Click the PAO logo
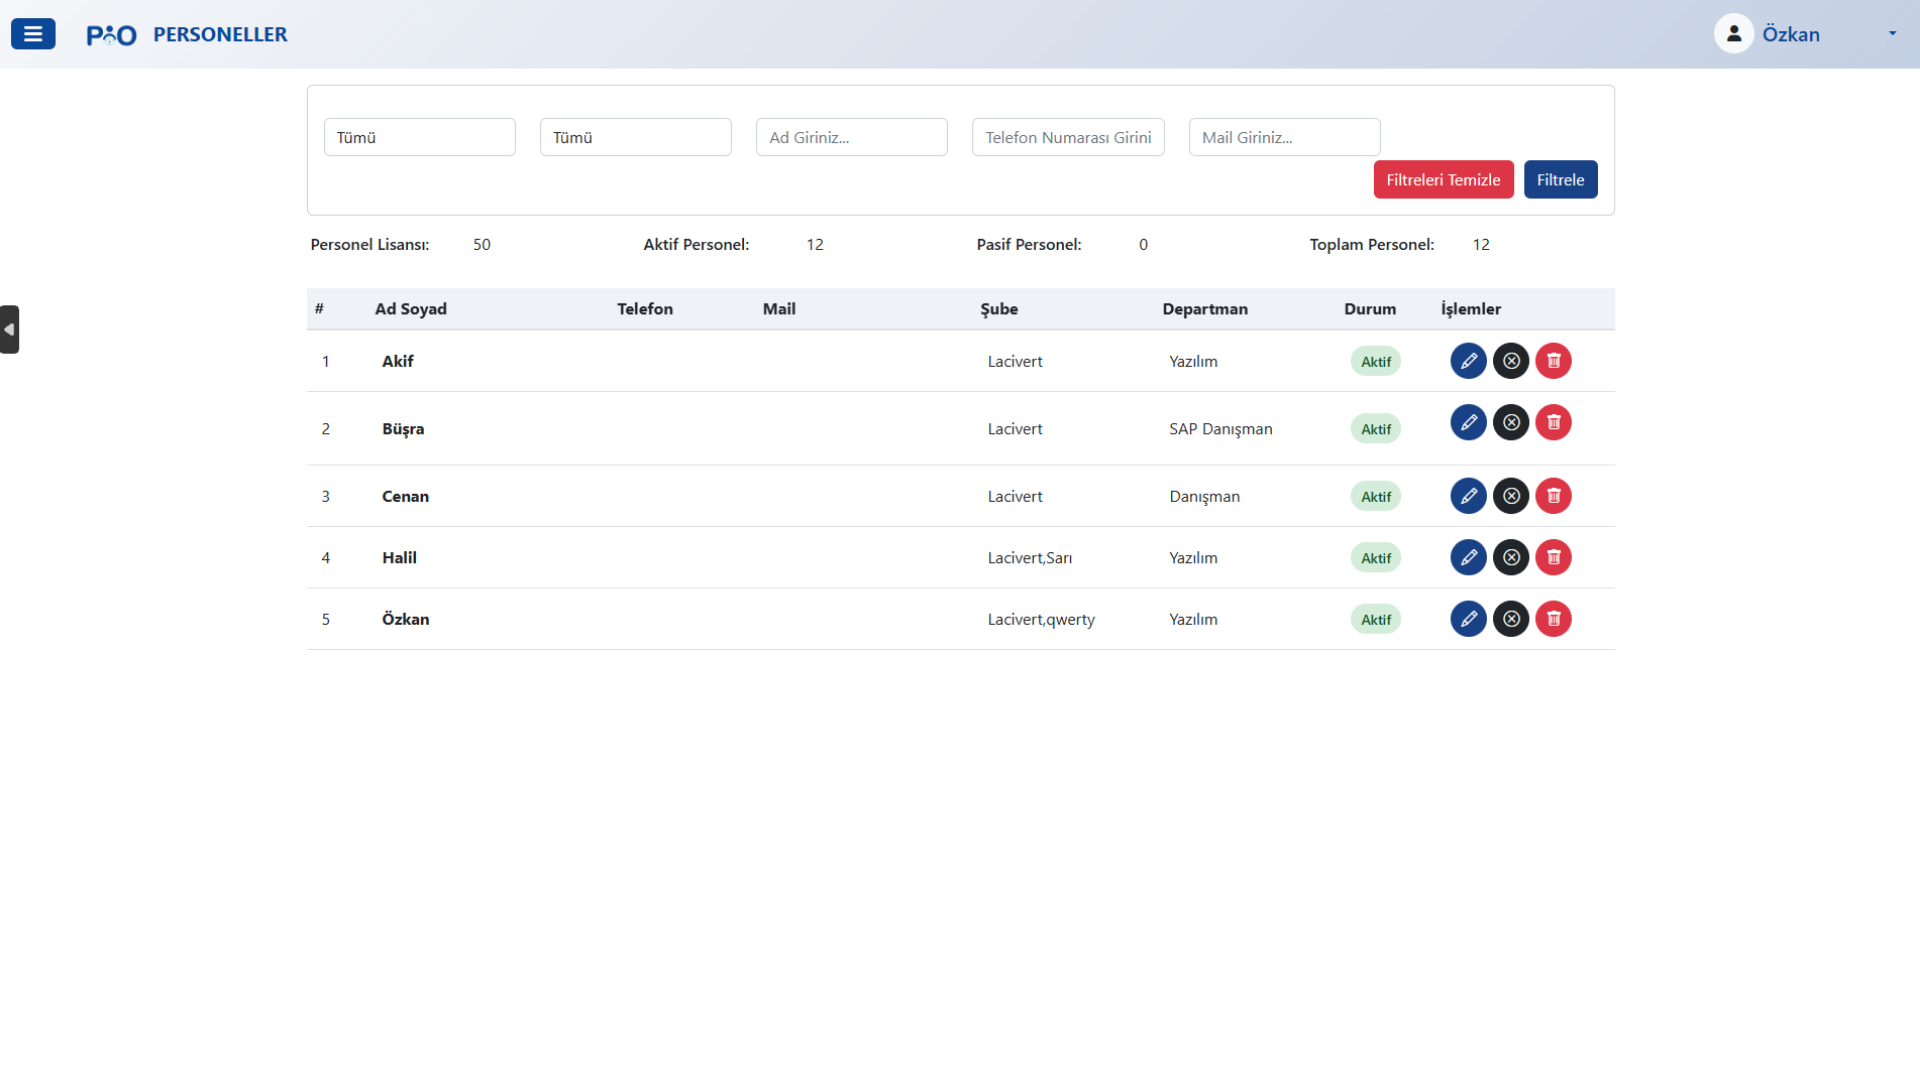The height and width of the screenshot is (1080, 1920). 111,35
